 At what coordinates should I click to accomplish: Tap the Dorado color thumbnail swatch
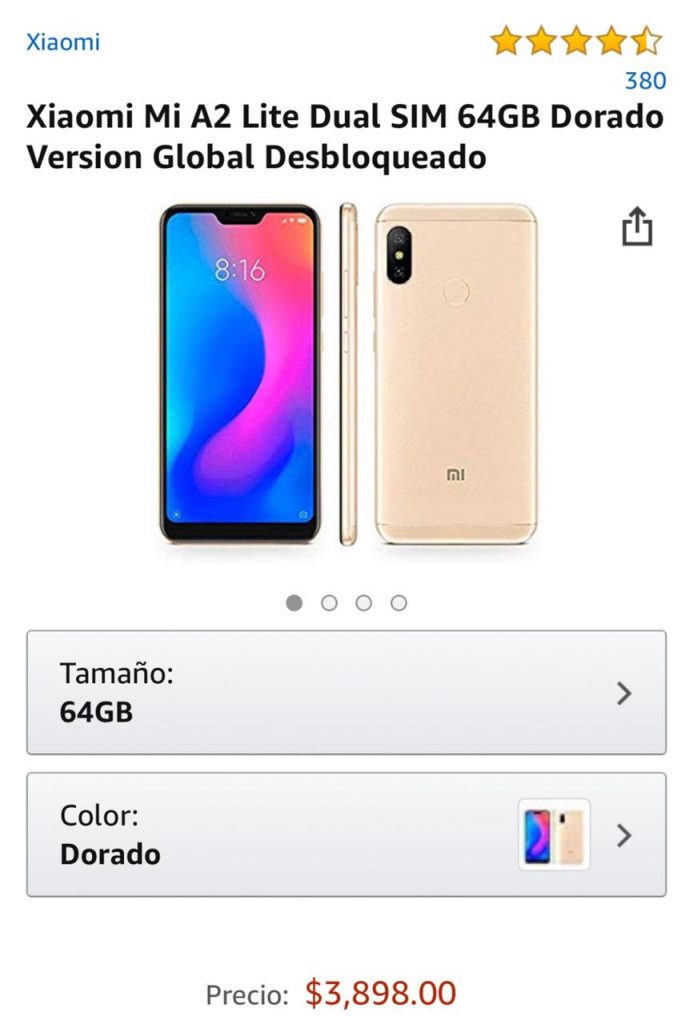(554, 835)
